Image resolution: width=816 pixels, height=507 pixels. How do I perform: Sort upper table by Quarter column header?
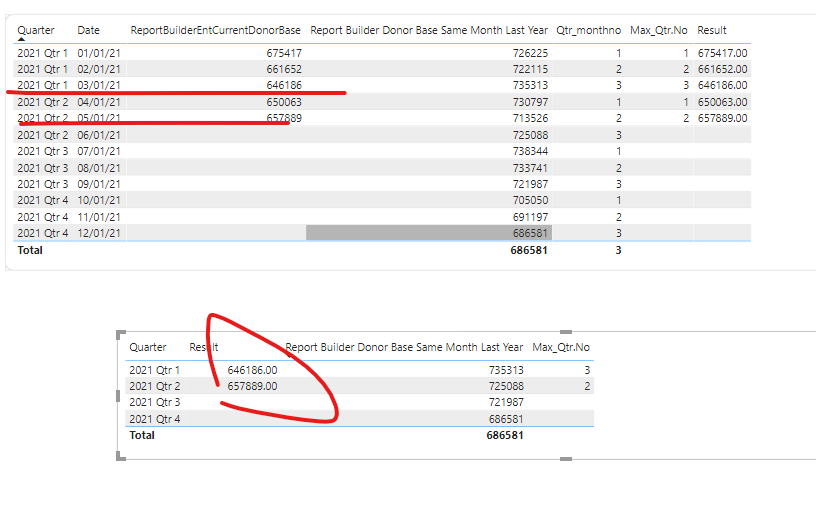[35, 30]
